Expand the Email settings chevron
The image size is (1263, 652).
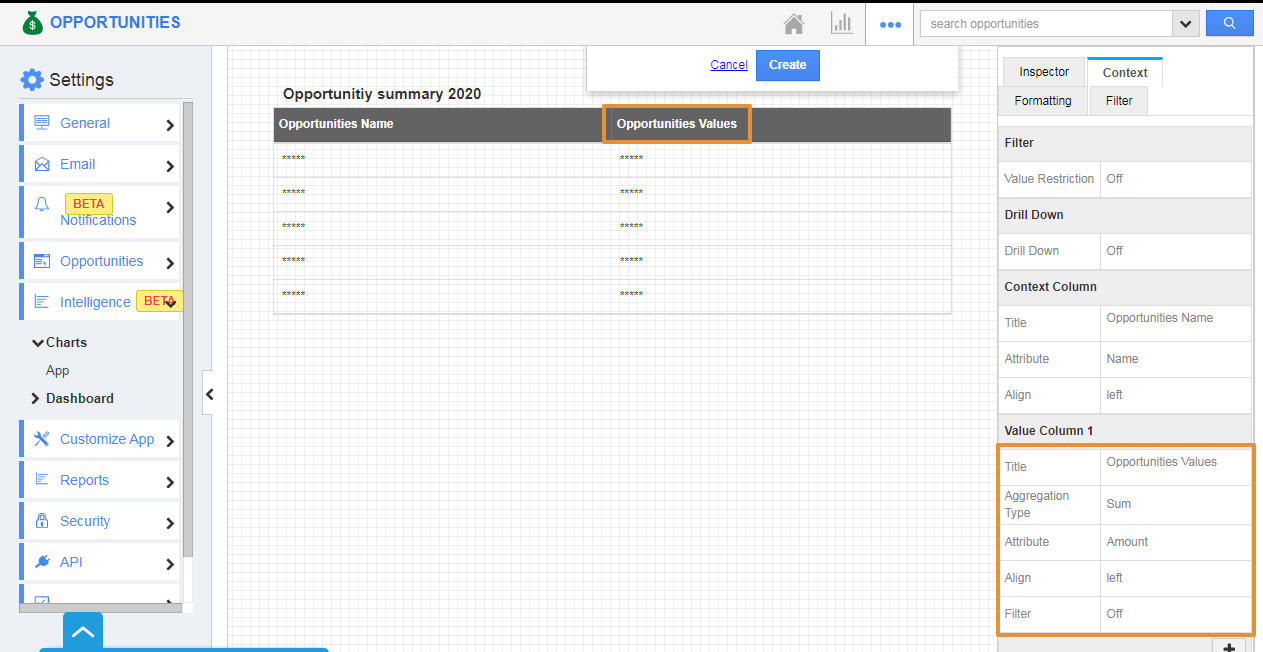pyautogui.click(x=170, y=166)
